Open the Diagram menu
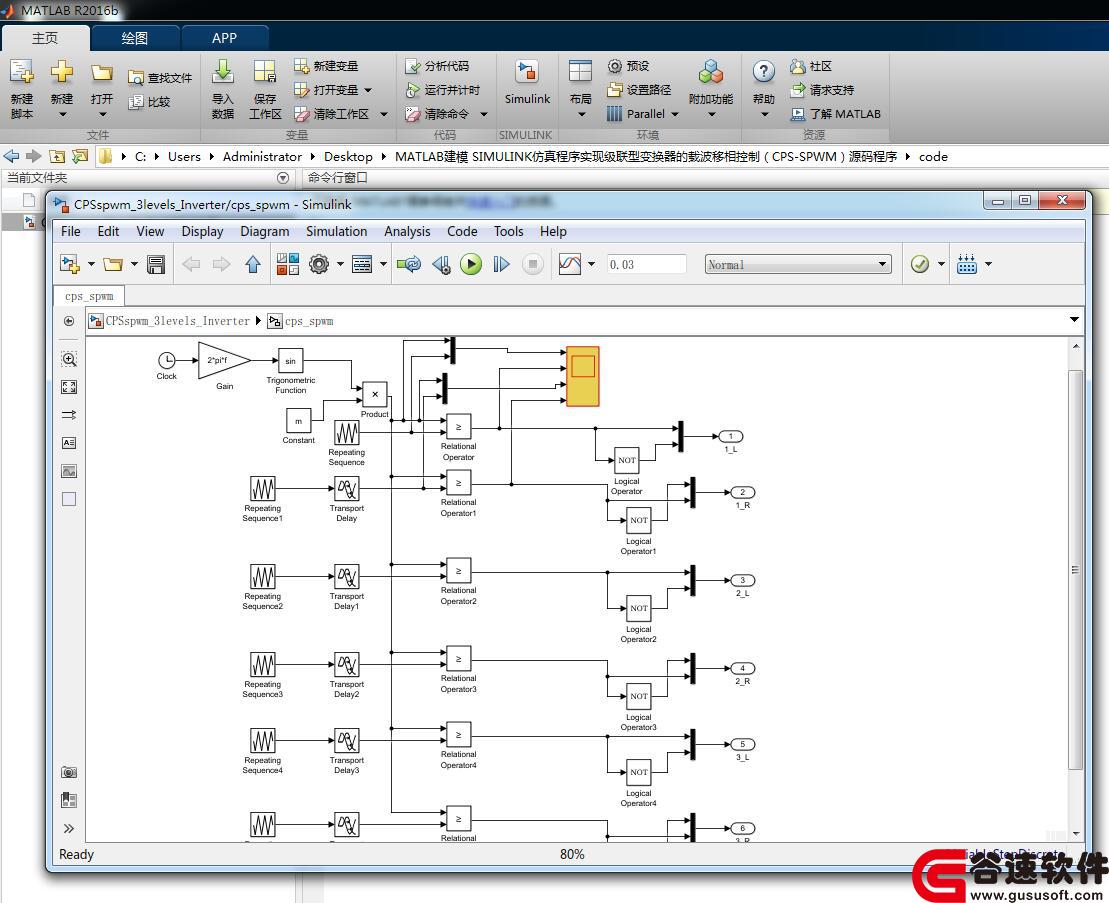Screen dimensions: 1109x903 pos(265,231)
